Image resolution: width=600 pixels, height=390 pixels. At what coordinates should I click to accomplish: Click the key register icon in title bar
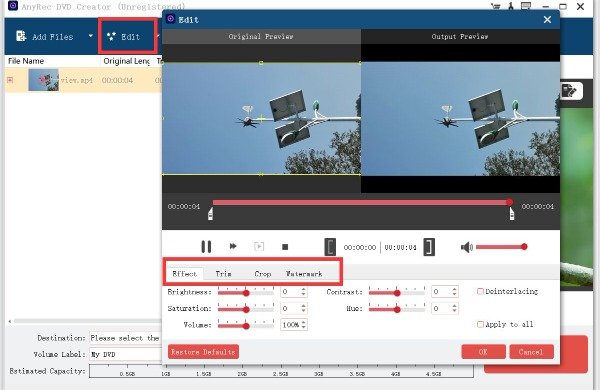click(x=511, y=6)
